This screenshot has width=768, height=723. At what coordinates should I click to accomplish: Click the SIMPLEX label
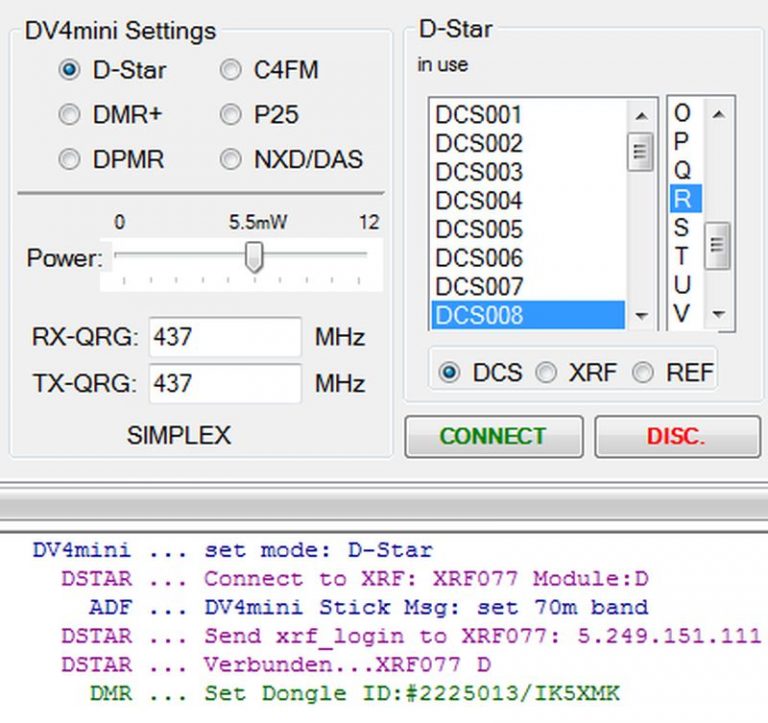179,435
